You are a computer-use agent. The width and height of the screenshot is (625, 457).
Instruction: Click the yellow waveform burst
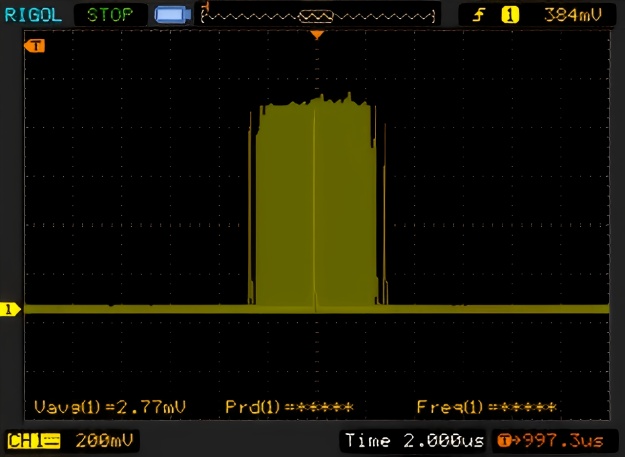point(315,200)
